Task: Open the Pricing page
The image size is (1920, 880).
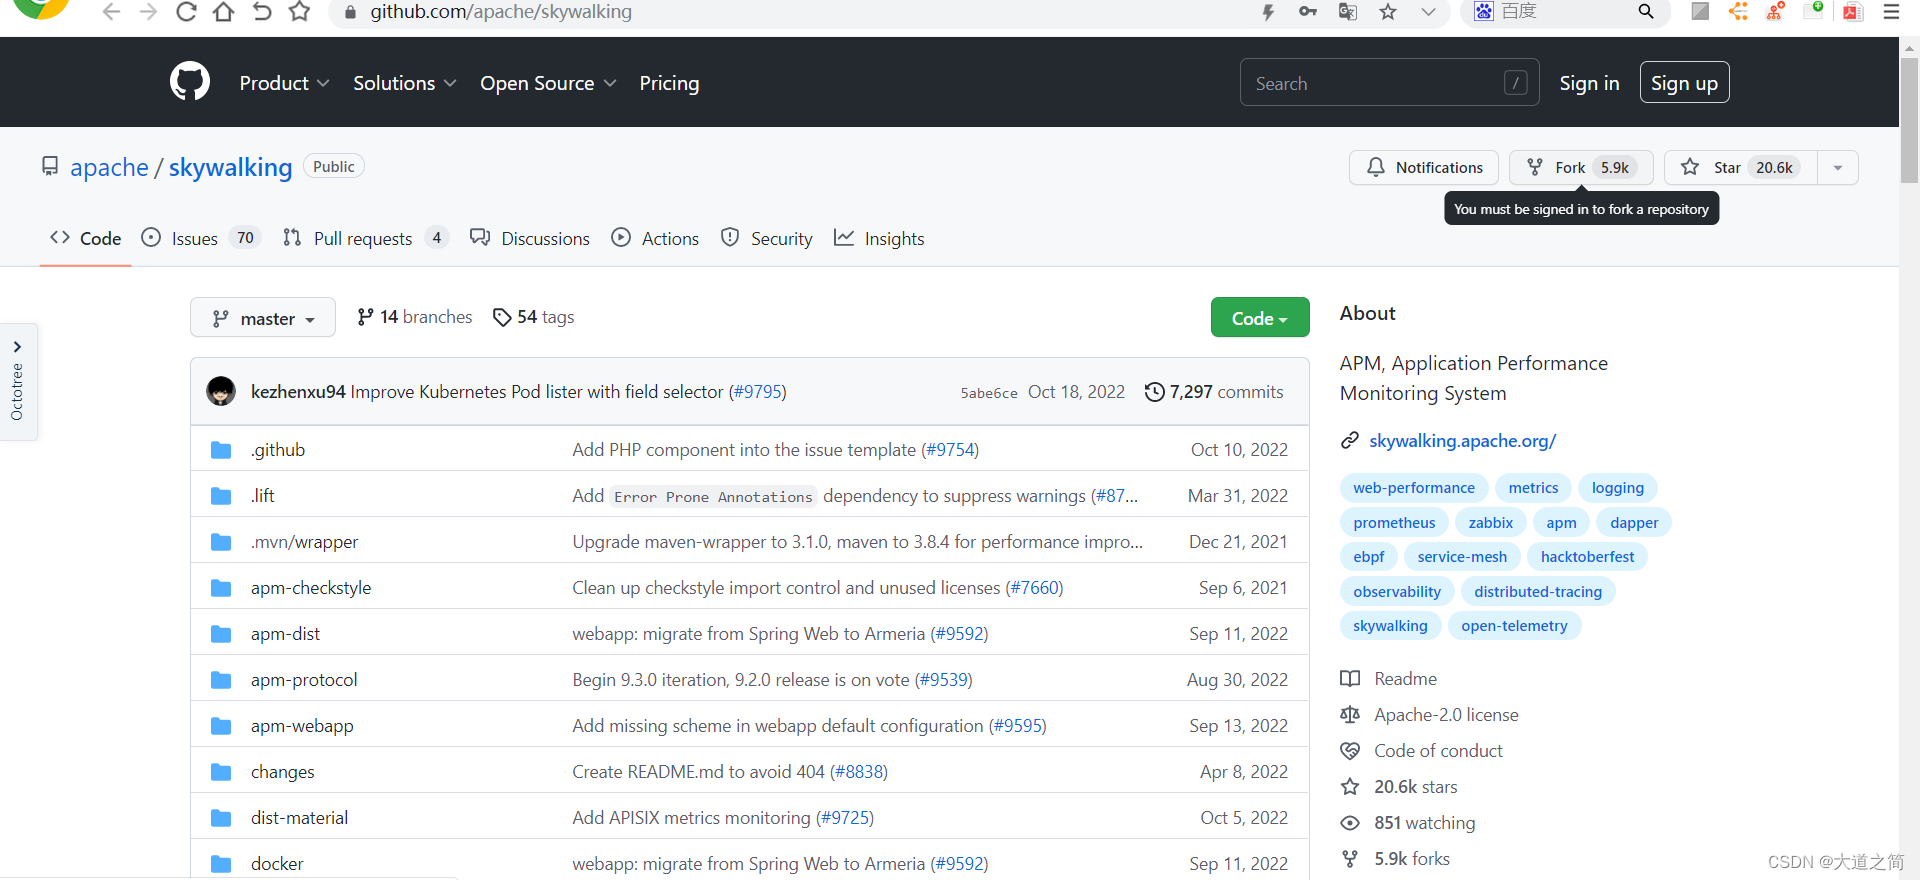Action: 669,83
